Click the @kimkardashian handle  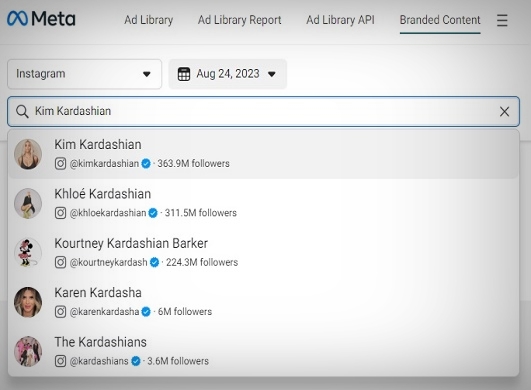click(x=104, y=164)
